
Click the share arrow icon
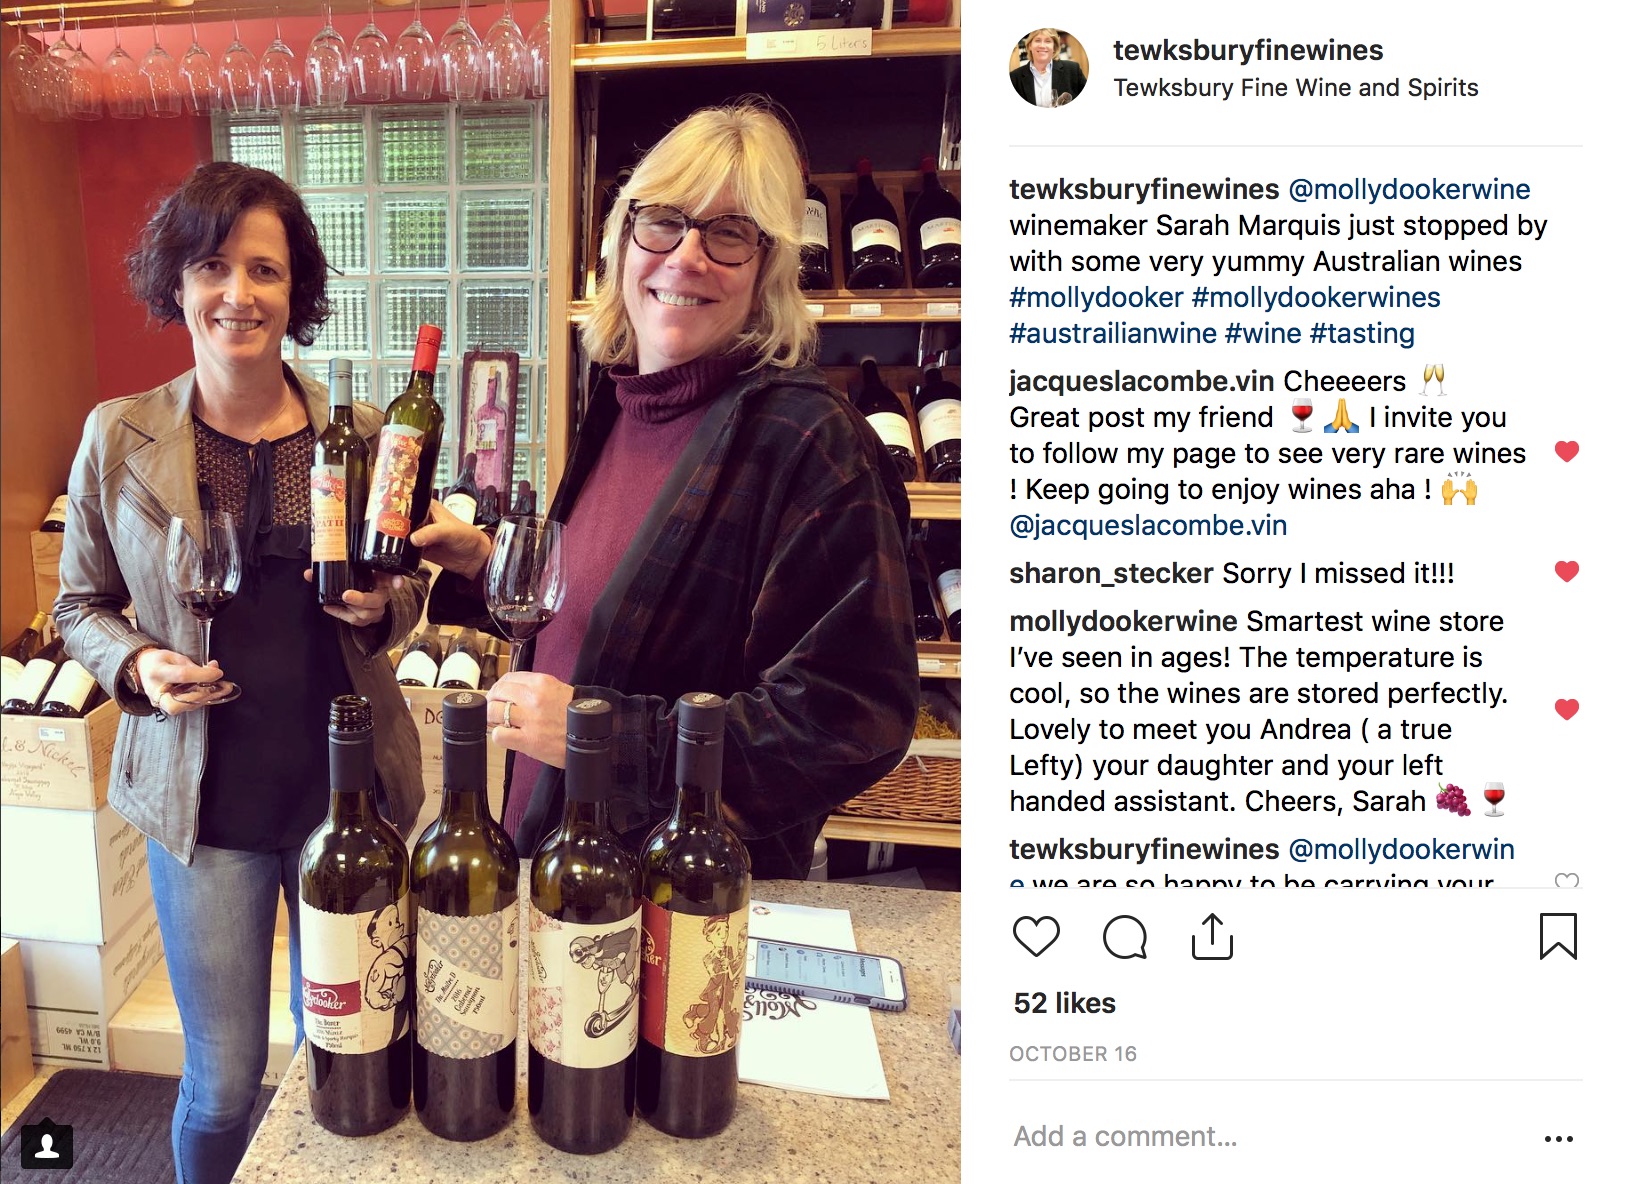(1212, 937)
